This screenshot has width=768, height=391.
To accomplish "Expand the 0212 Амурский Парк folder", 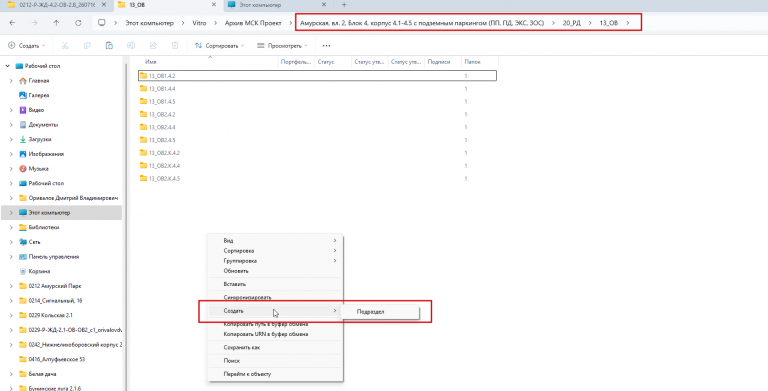I will [x=11, y=286].
